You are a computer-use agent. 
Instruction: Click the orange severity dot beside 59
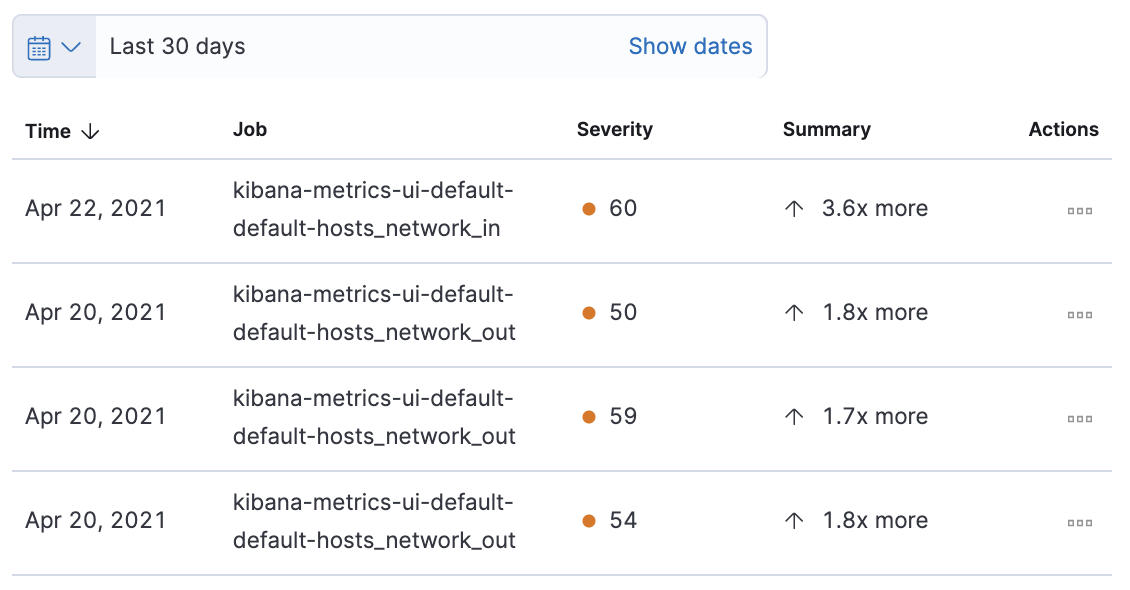coord(589,417)
